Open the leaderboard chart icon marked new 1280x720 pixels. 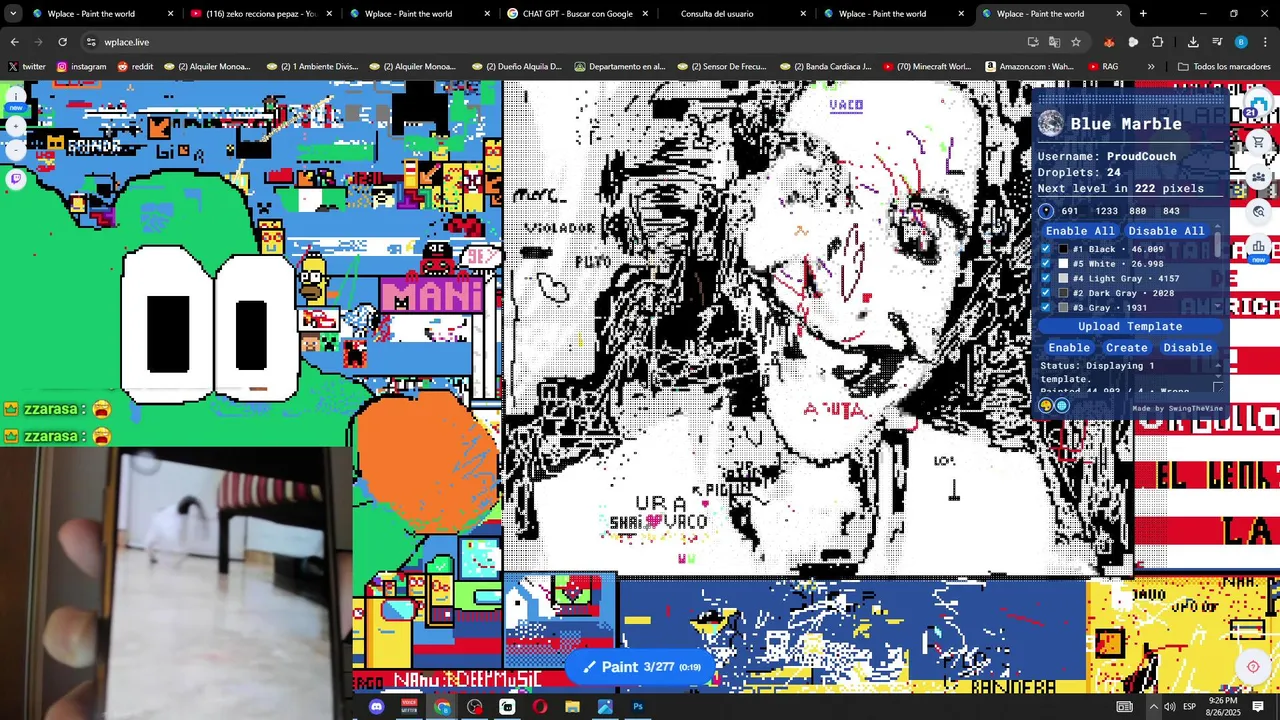[1259, 246]
